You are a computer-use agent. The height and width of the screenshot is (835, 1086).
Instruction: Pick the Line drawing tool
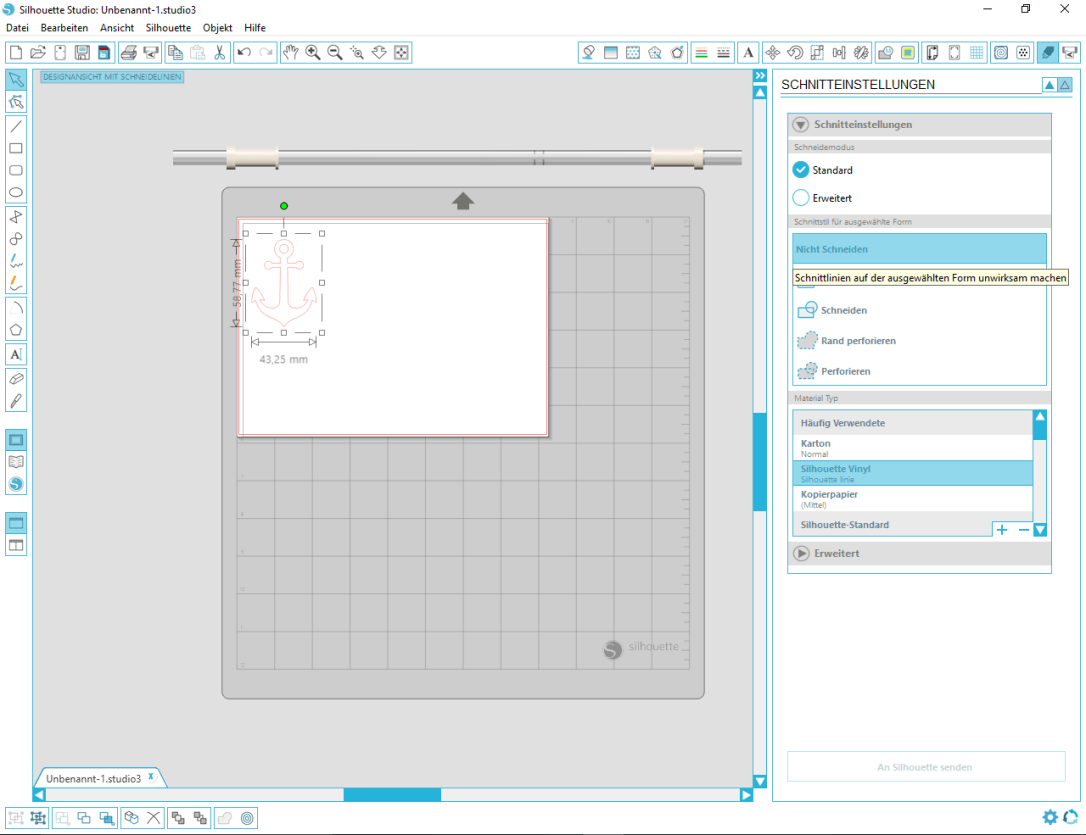(x=16, y=126)
